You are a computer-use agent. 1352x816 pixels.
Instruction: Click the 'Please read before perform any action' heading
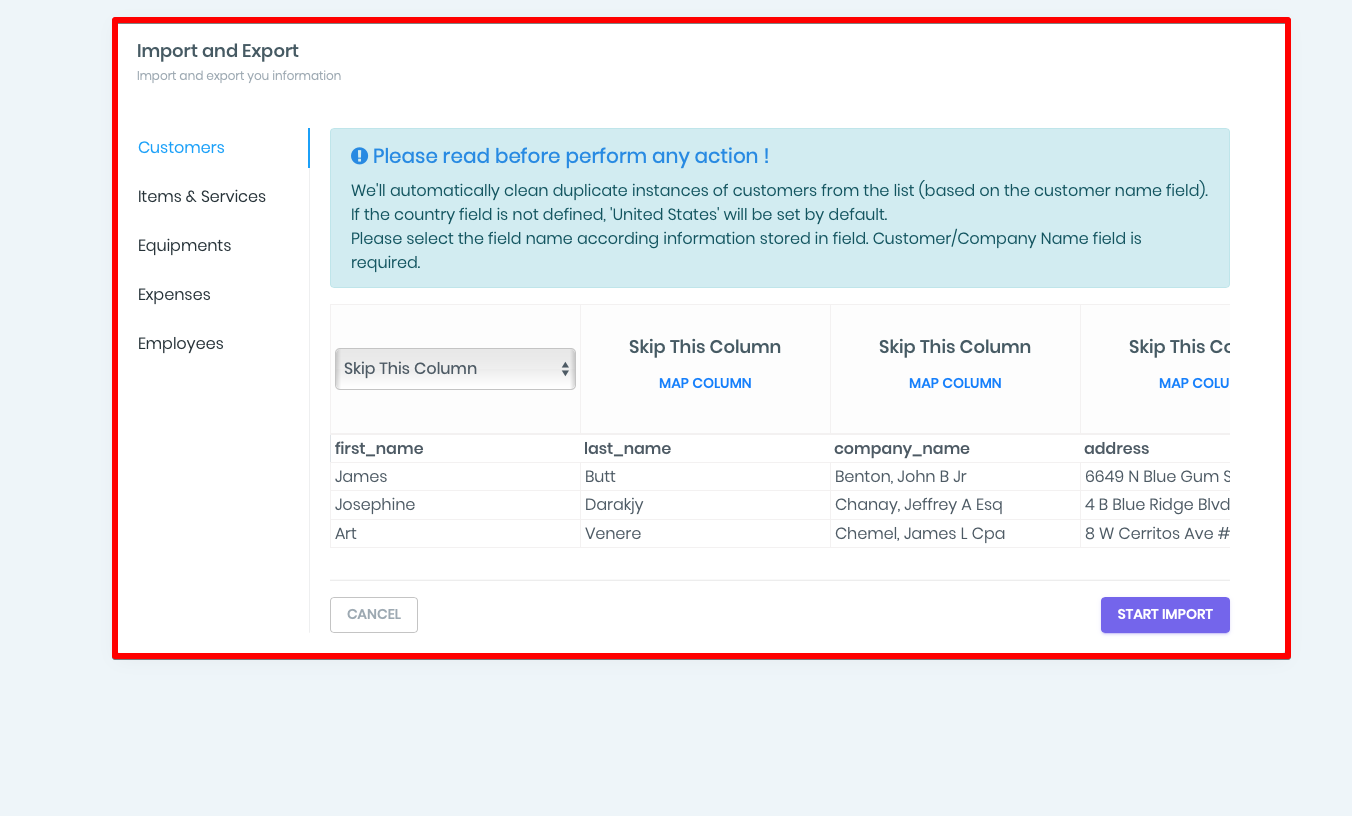[x=571, y=156]
